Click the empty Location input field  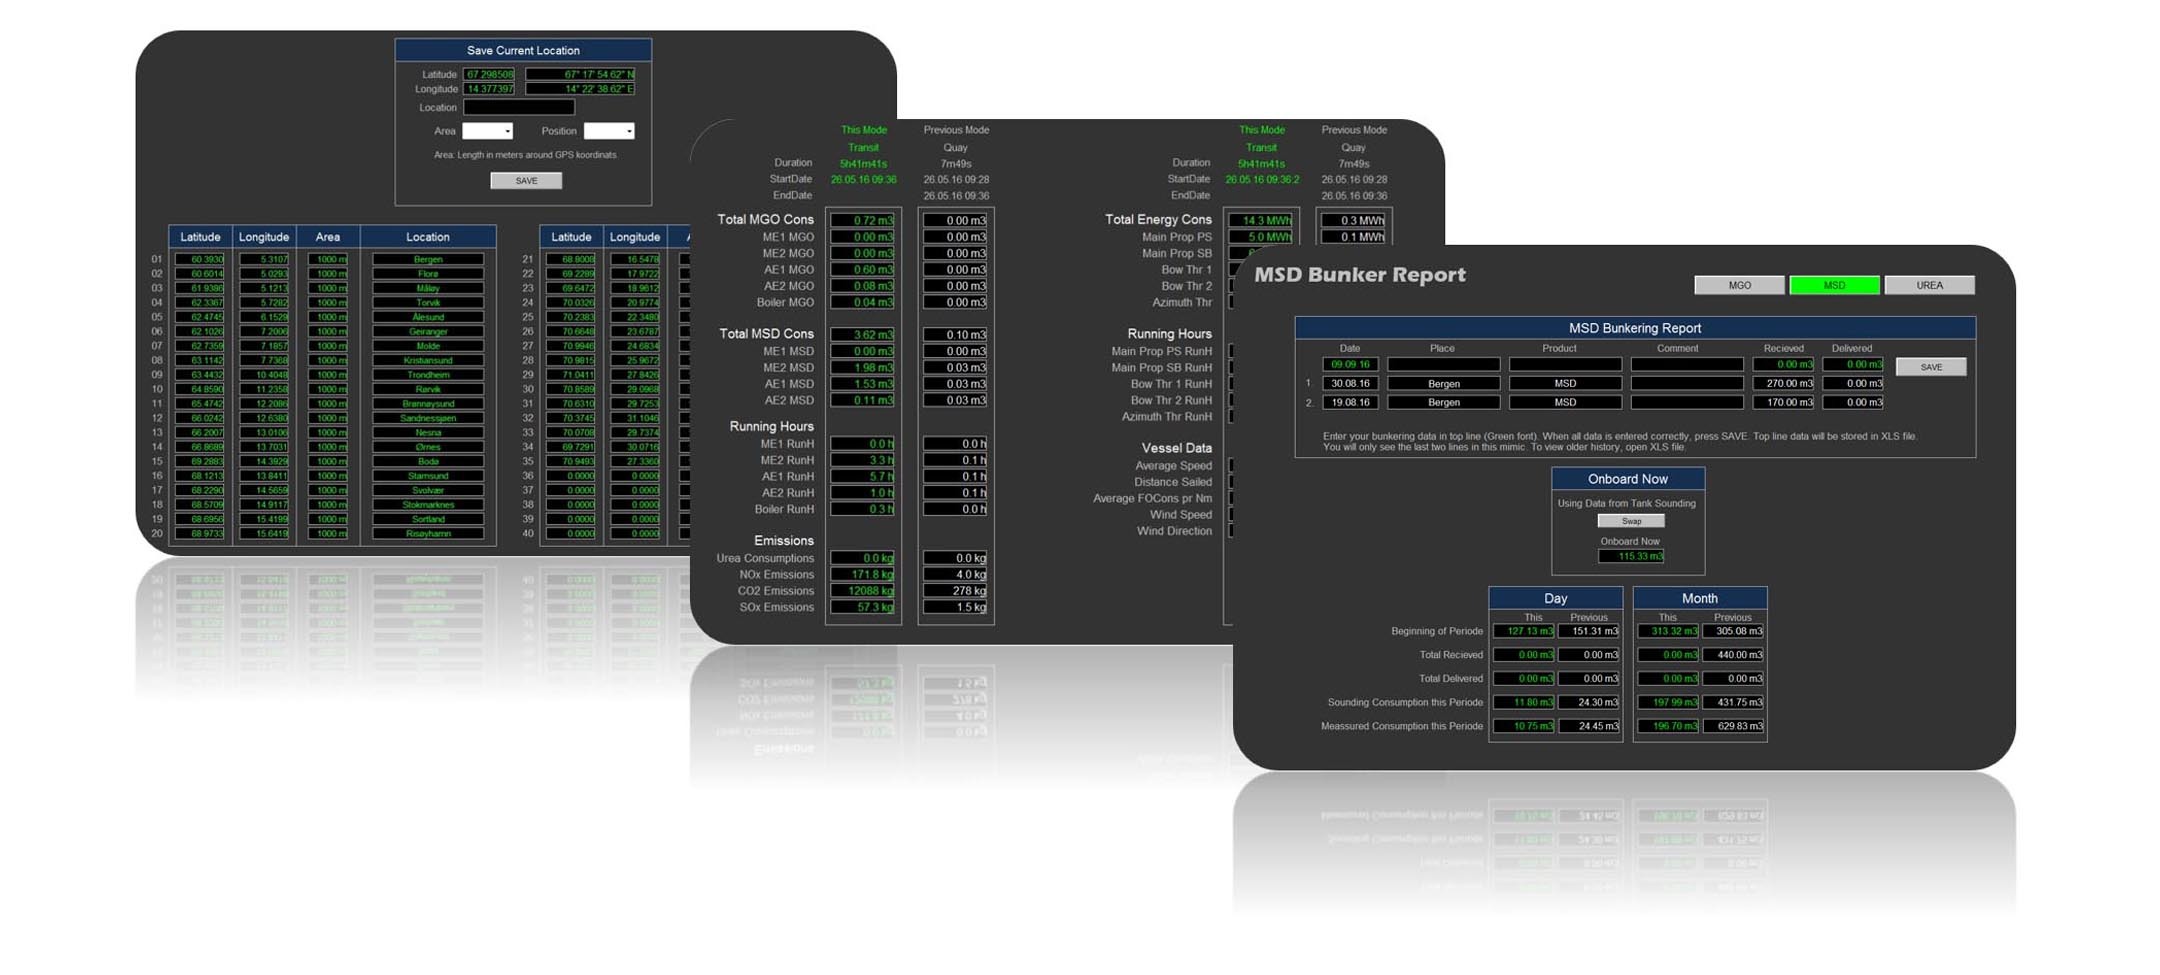click(518, 107)
